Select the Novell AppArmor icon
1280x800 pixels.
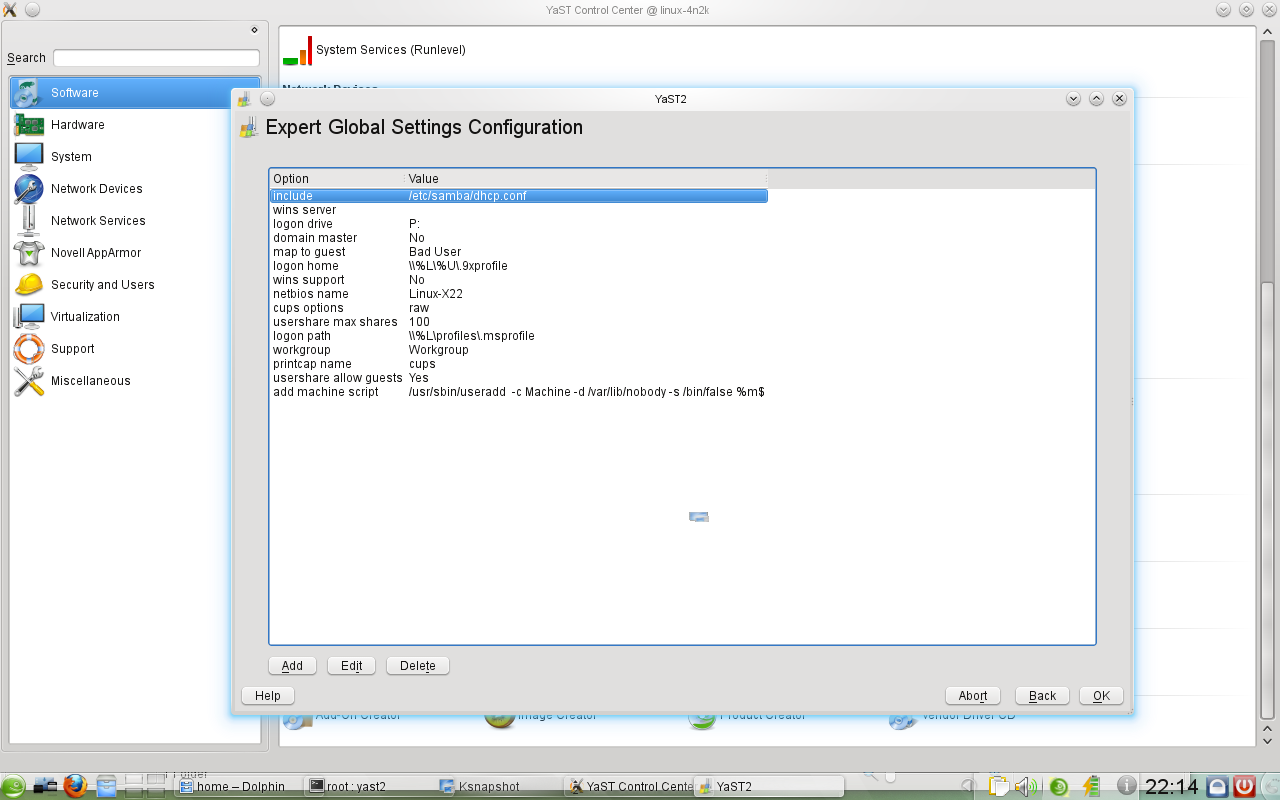(28, 253)
